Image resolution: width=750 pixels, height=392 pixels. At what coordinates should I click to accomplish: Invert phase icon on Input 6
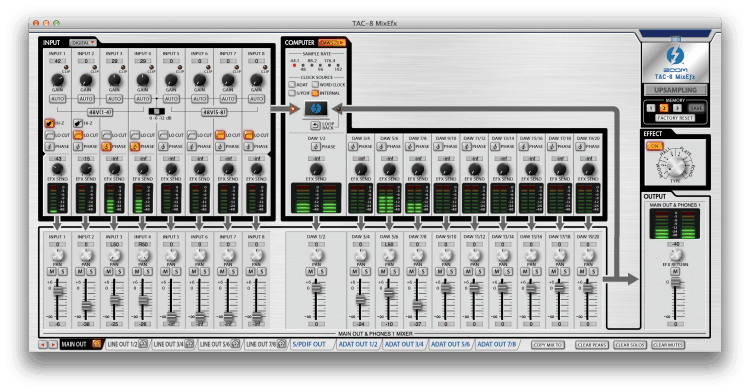[x=192, y=146]
